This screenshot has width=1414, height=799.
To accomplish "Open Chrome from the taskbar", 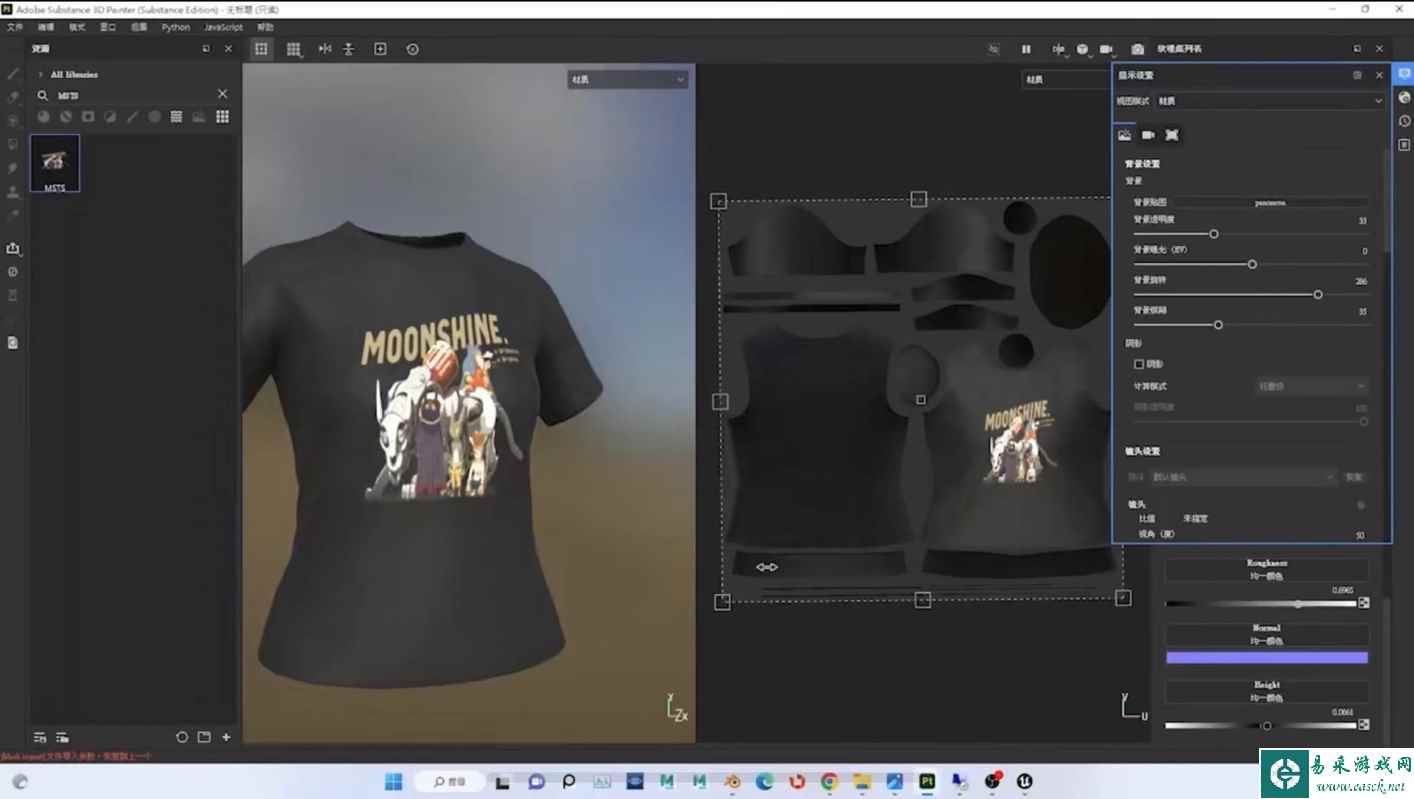I will click(x=829, y=781).
